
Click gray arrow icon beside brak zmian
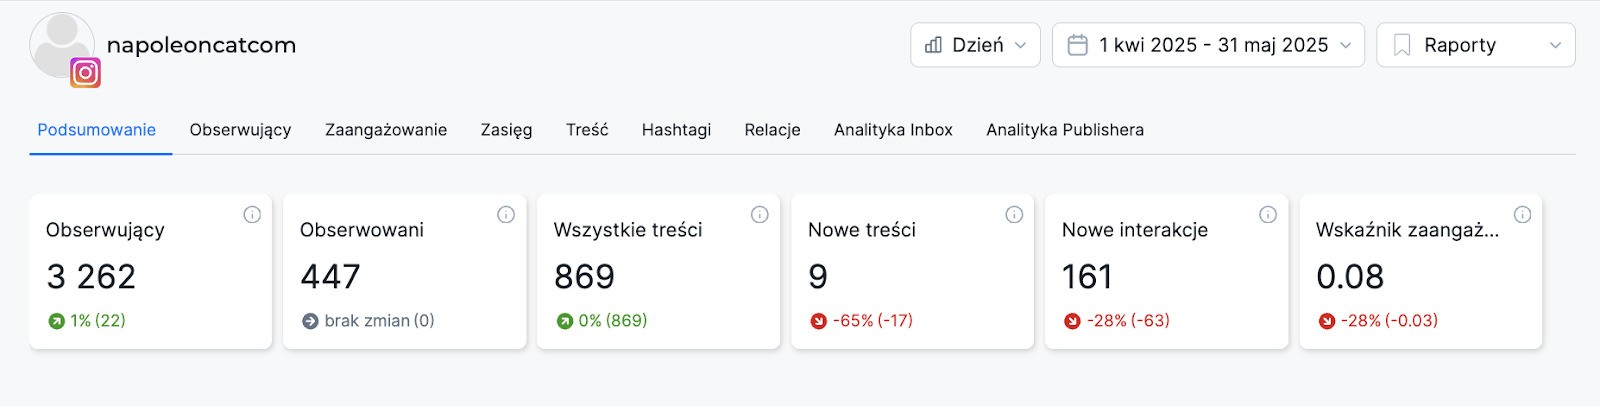[x=310, y=321]
